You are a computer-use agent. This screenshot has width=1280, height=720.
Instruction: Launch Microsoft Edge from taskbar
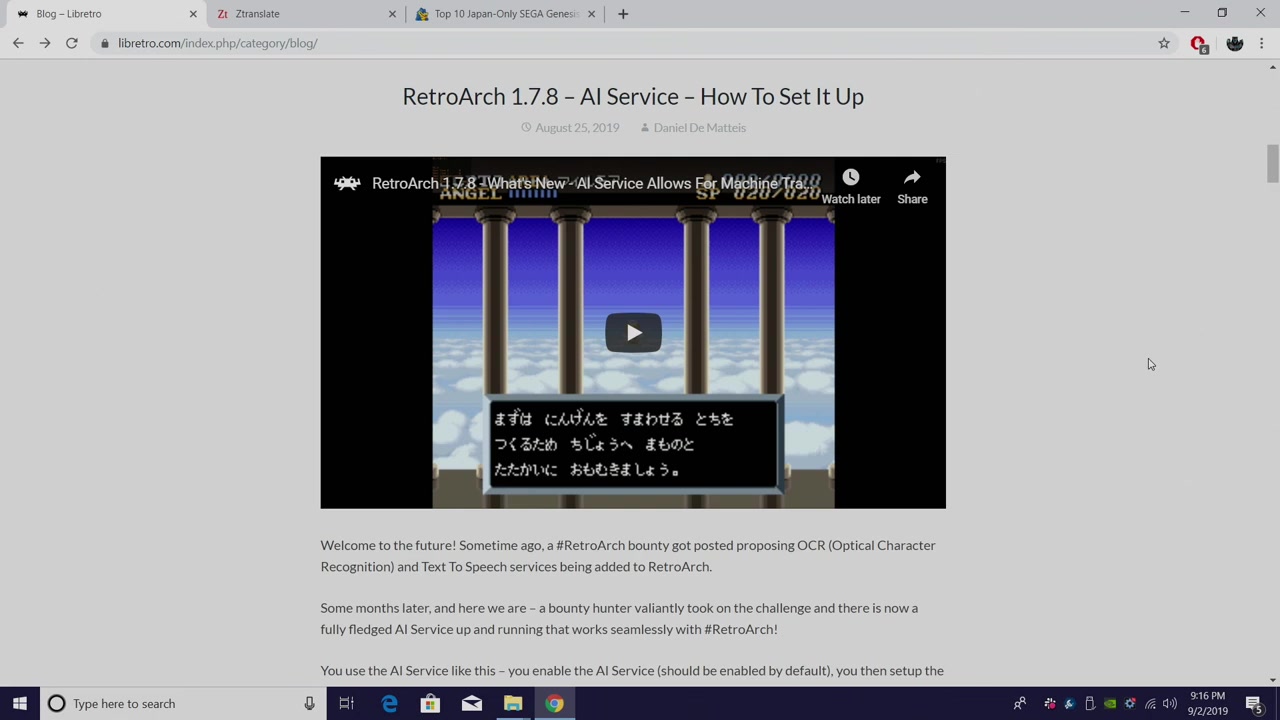click(389, 704)
